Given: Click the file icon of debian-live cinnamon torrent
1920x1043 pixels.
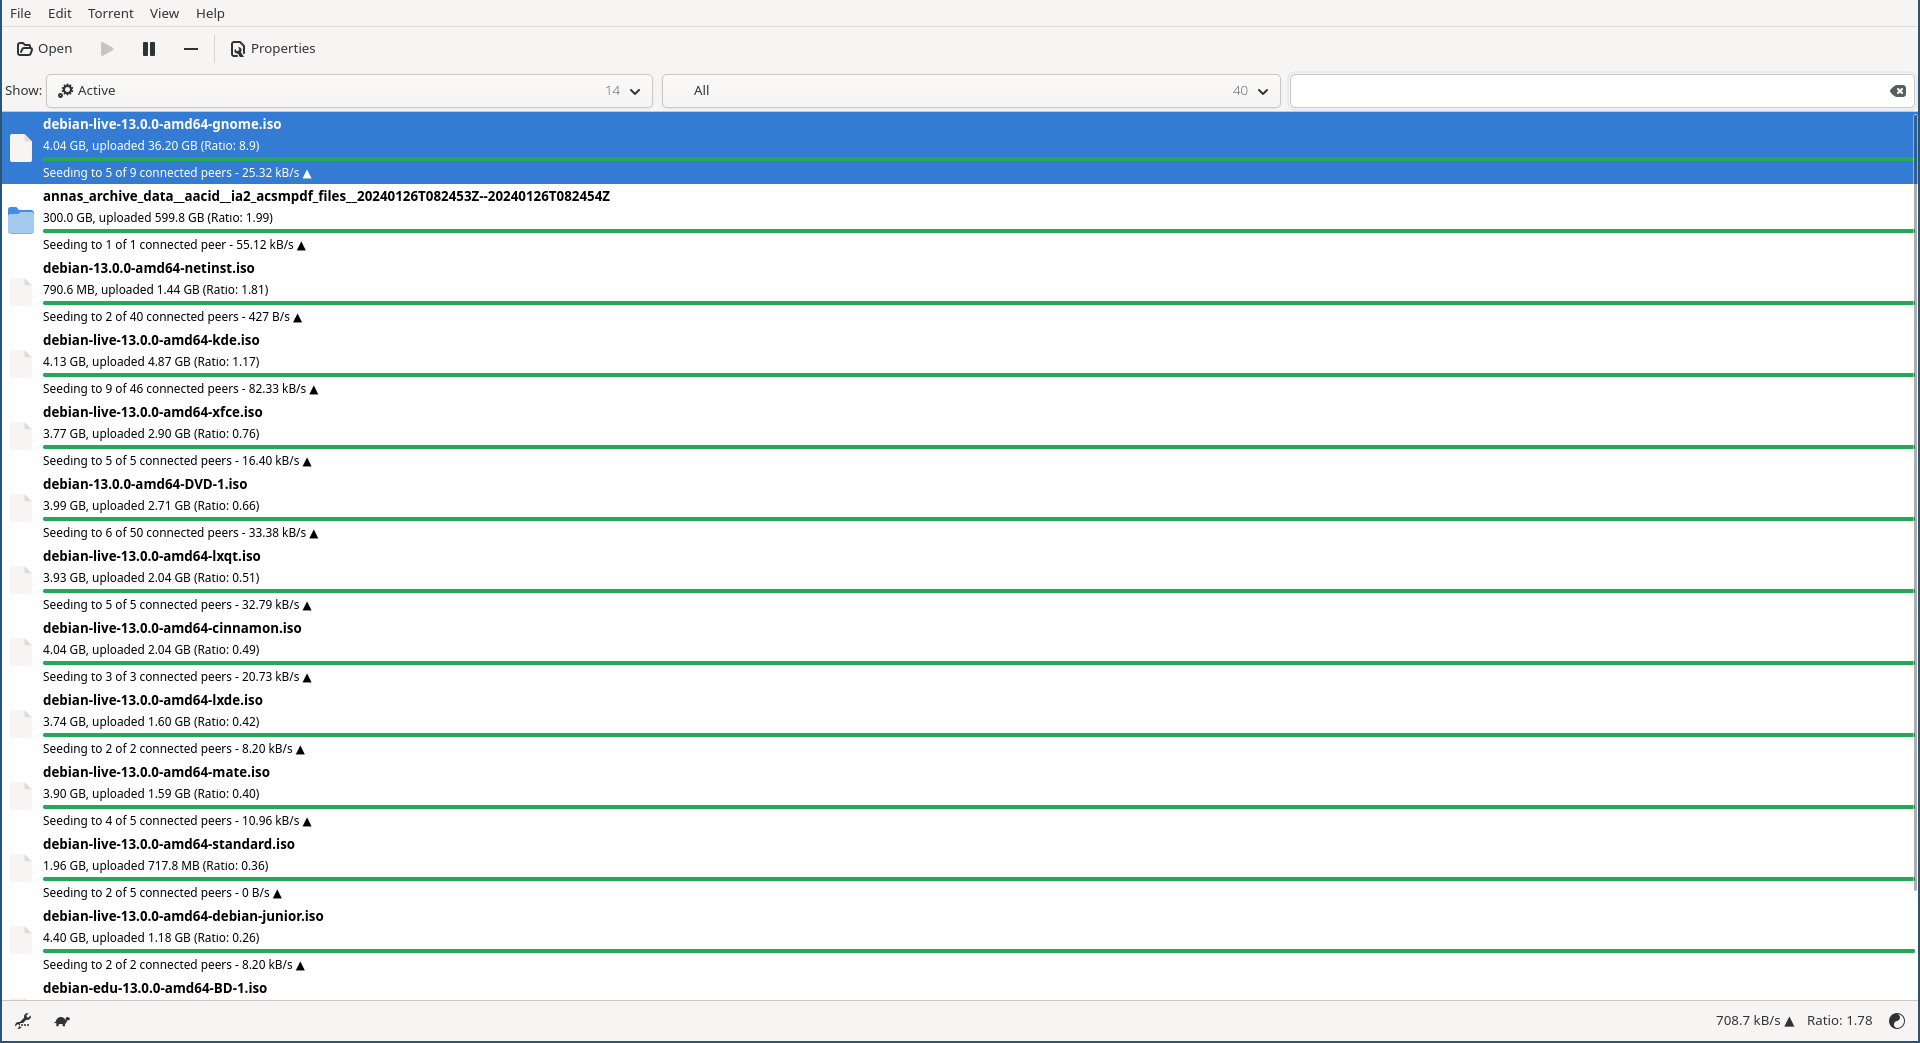Looking at the screenshot, I should point(21,652).
